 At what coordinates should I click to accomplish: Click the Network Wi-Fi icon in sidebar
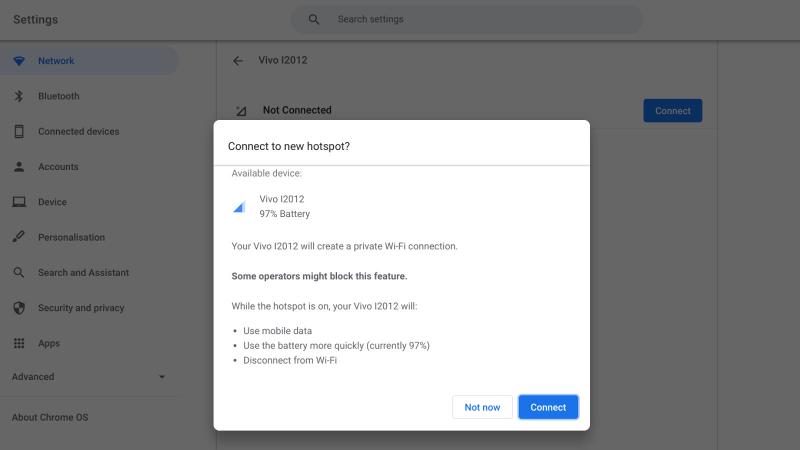pyautogui.click(x=19, y=61)
